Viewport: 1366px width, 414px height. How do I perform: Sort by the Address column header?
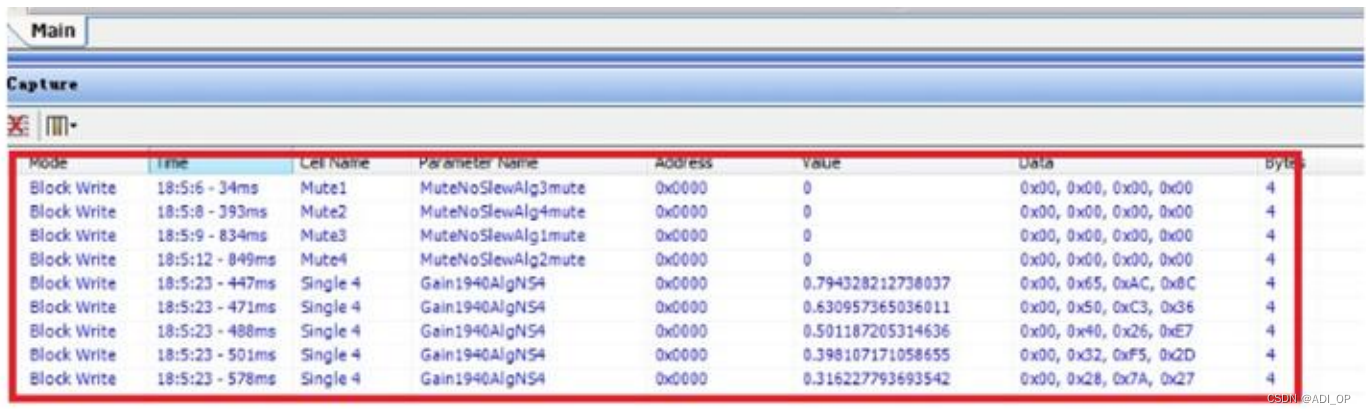point(684,162)
